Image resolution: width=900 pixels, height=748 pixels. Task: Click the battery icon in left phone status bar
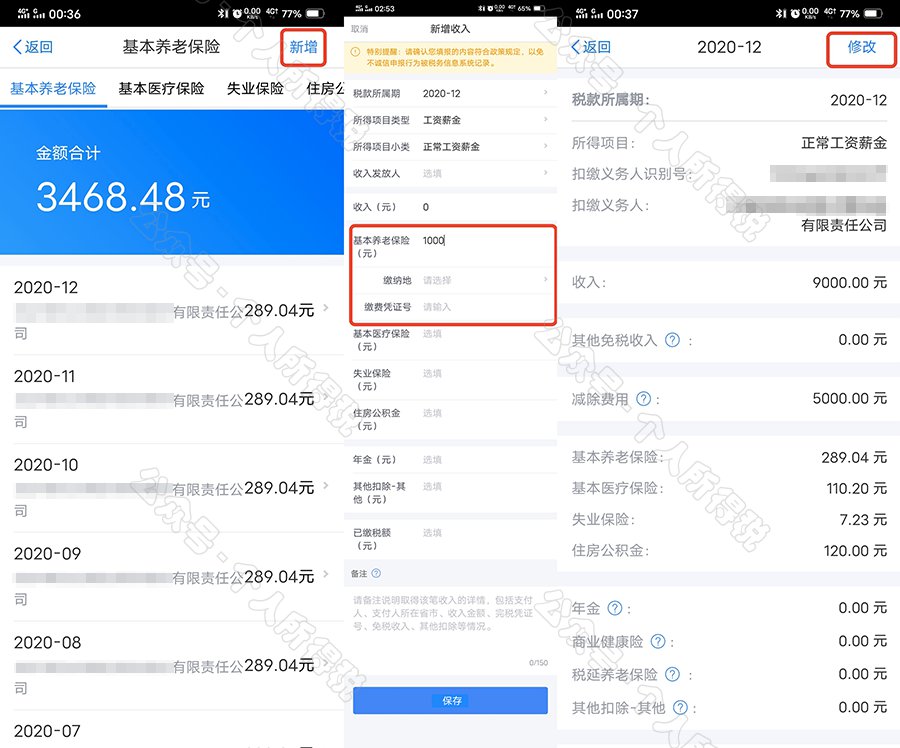pyautogui.click(x=315, y=13)
